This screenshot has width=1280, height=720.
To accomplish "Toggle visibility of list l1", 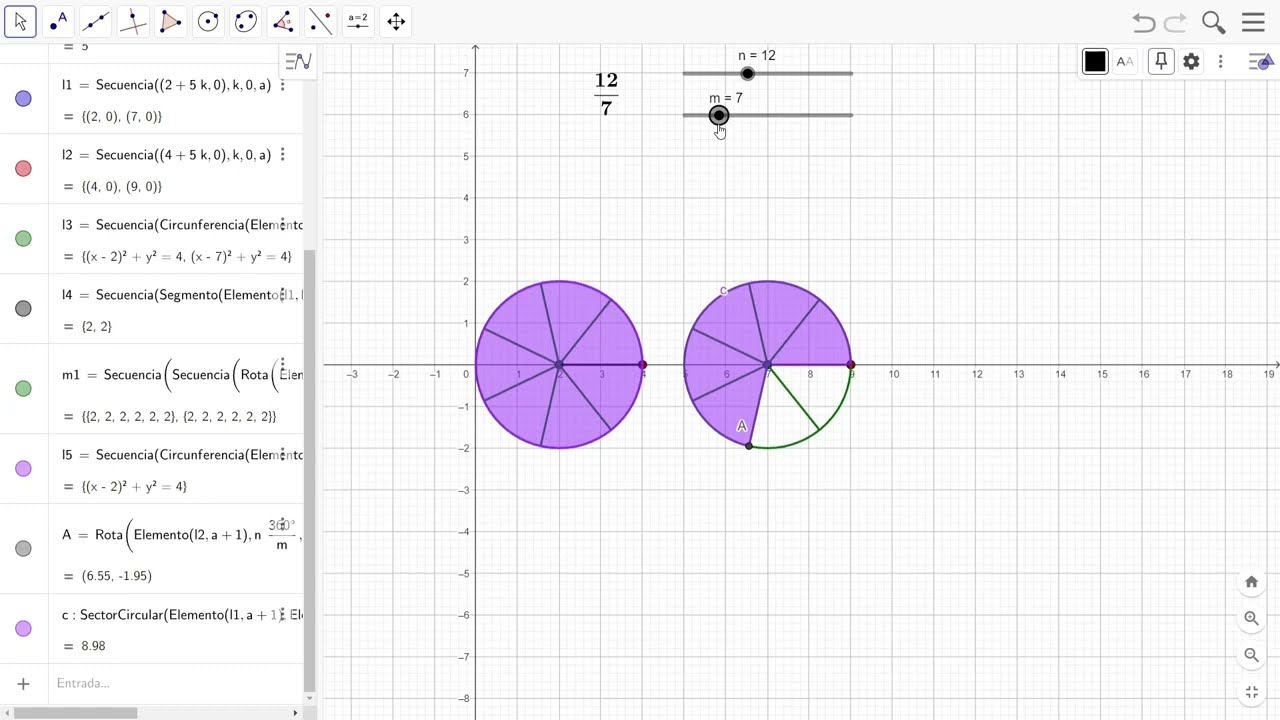I will 23,98.
